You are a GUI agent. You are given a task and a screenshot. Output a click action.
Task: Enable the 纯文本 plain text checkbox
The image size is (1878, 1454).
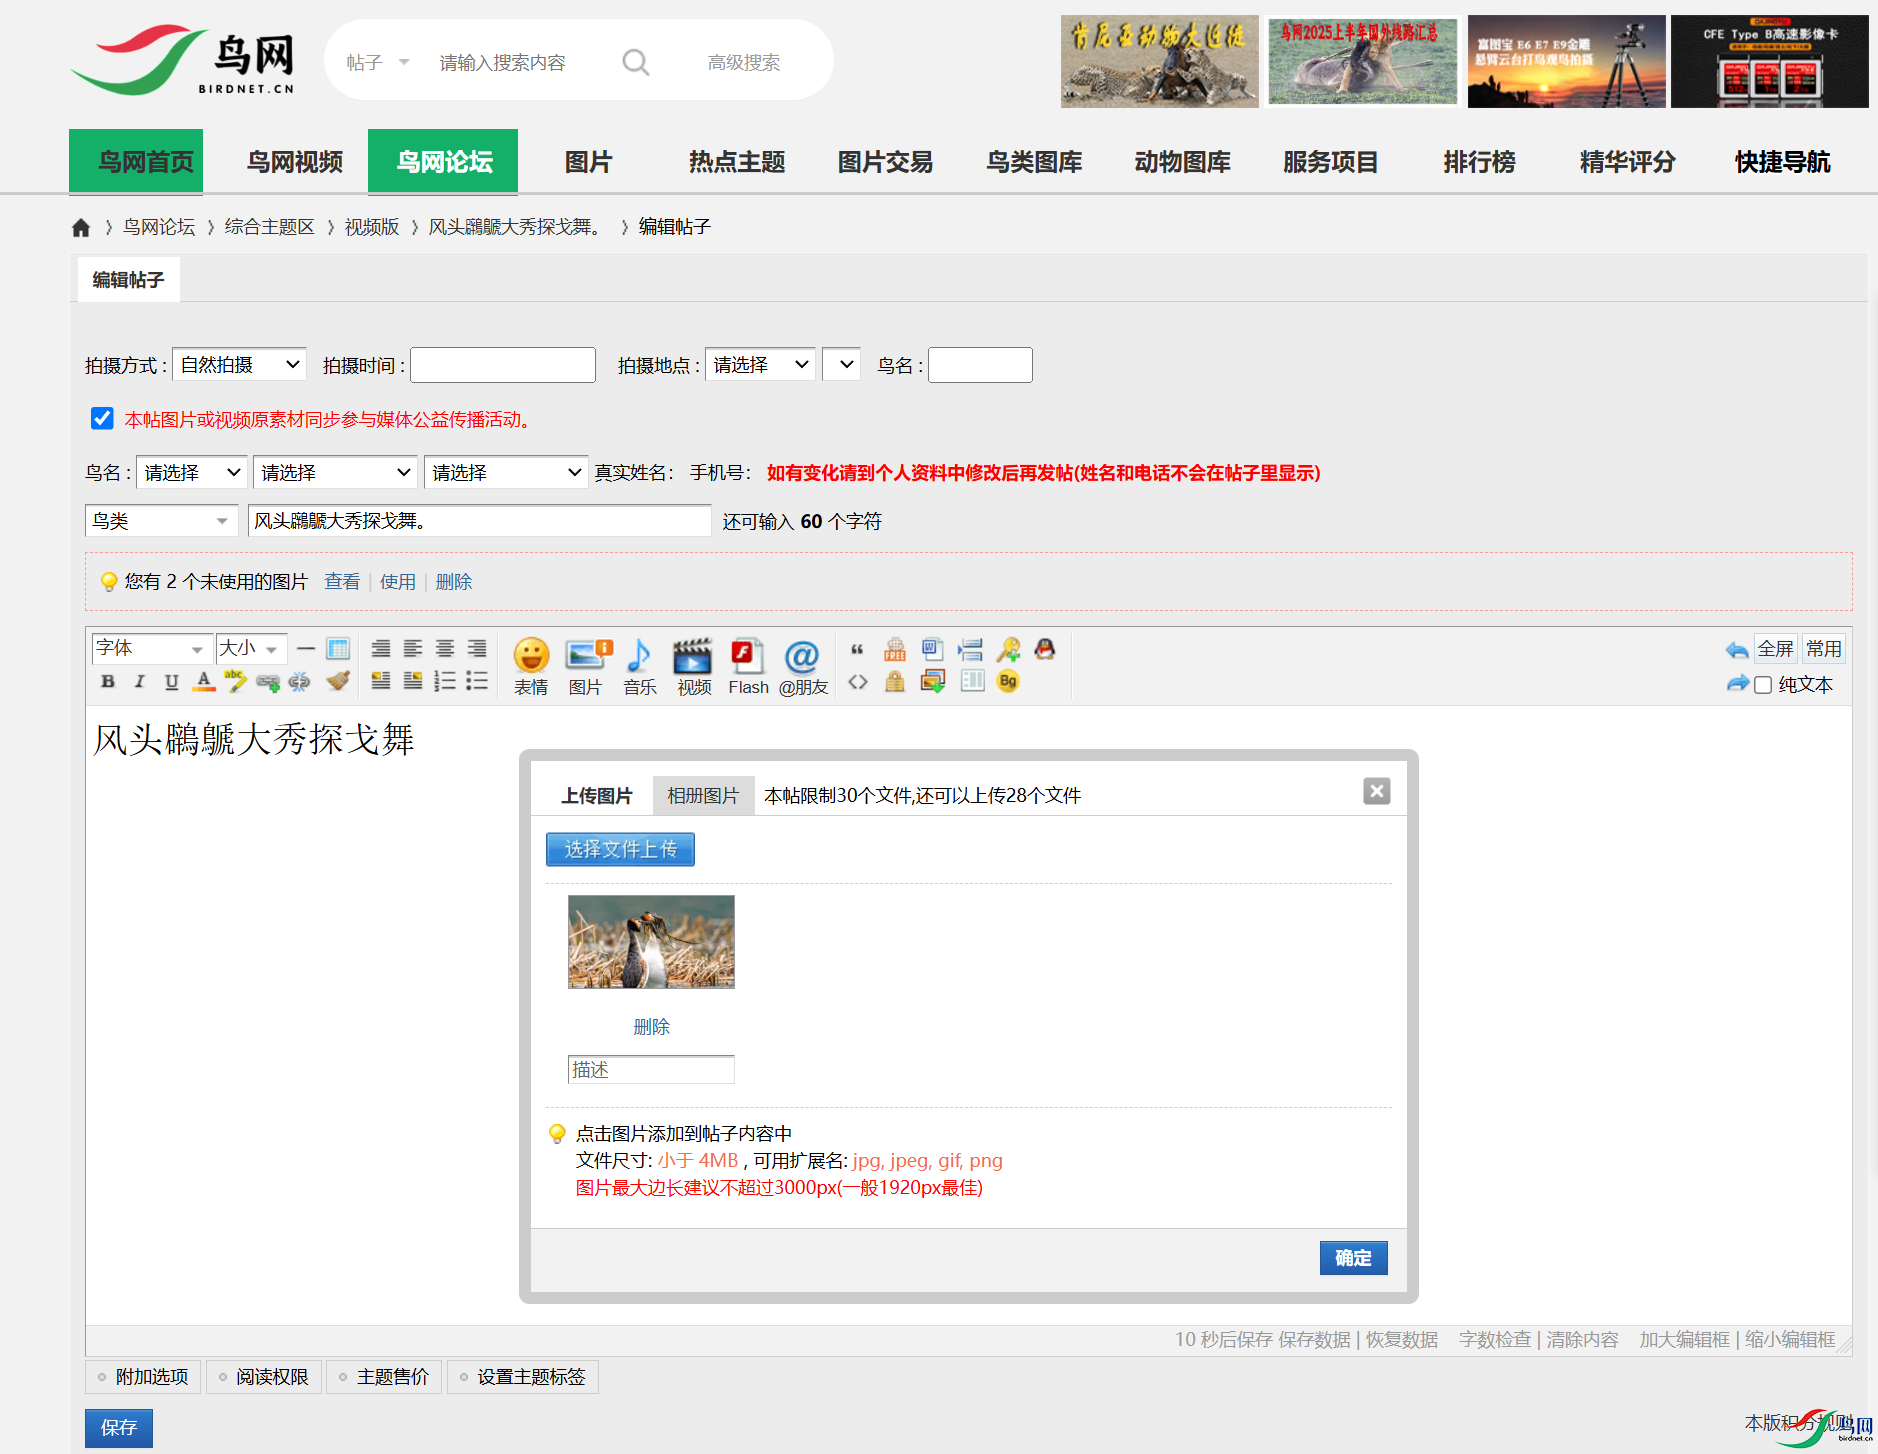click(x=1763, y=685)
